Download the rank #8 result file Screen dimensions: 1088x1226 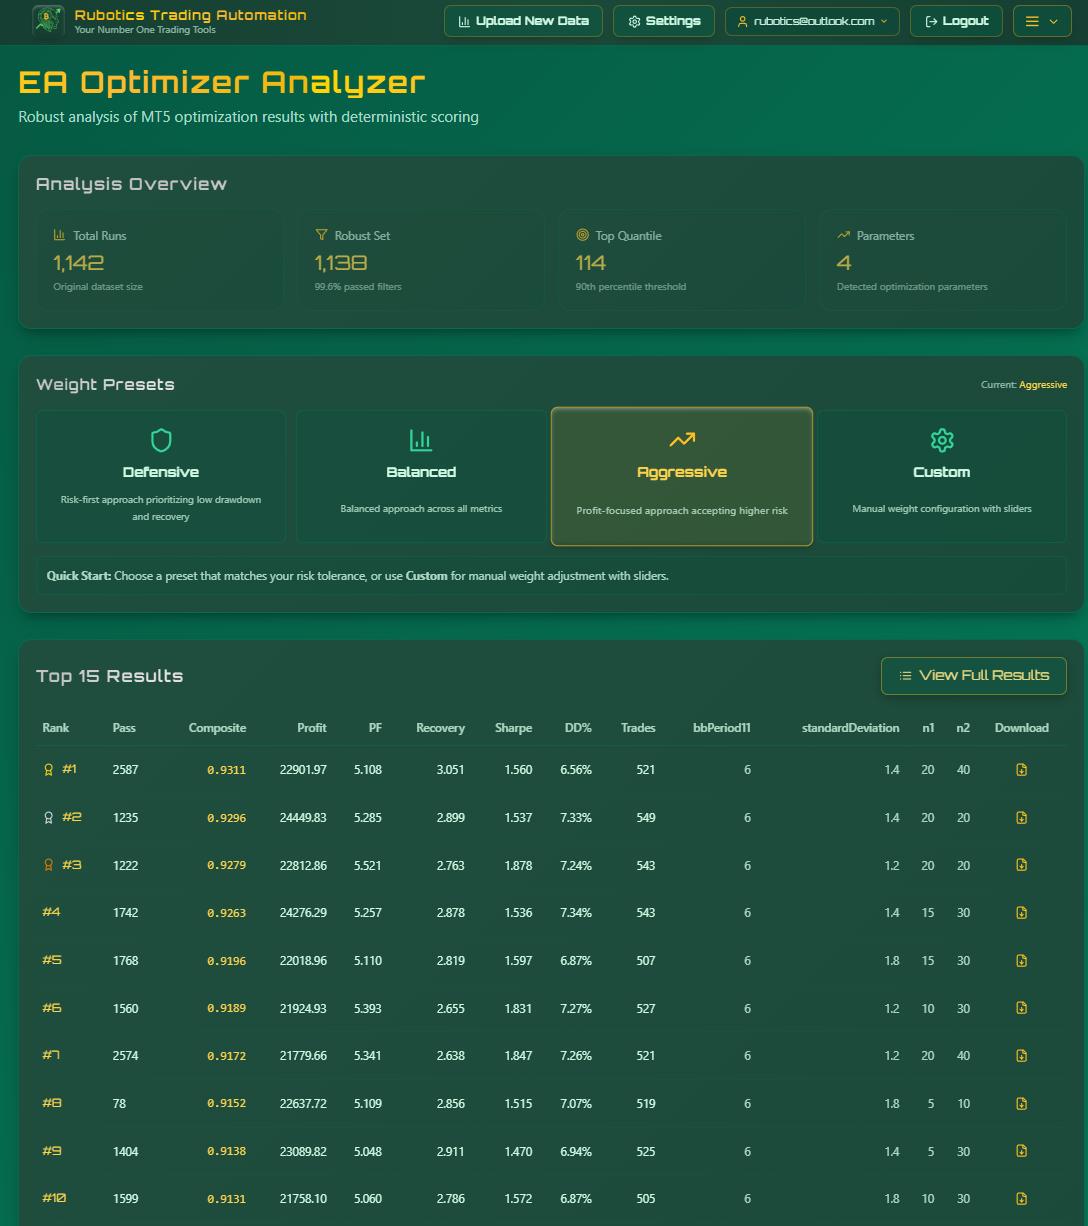[x=1021, y=1104]
